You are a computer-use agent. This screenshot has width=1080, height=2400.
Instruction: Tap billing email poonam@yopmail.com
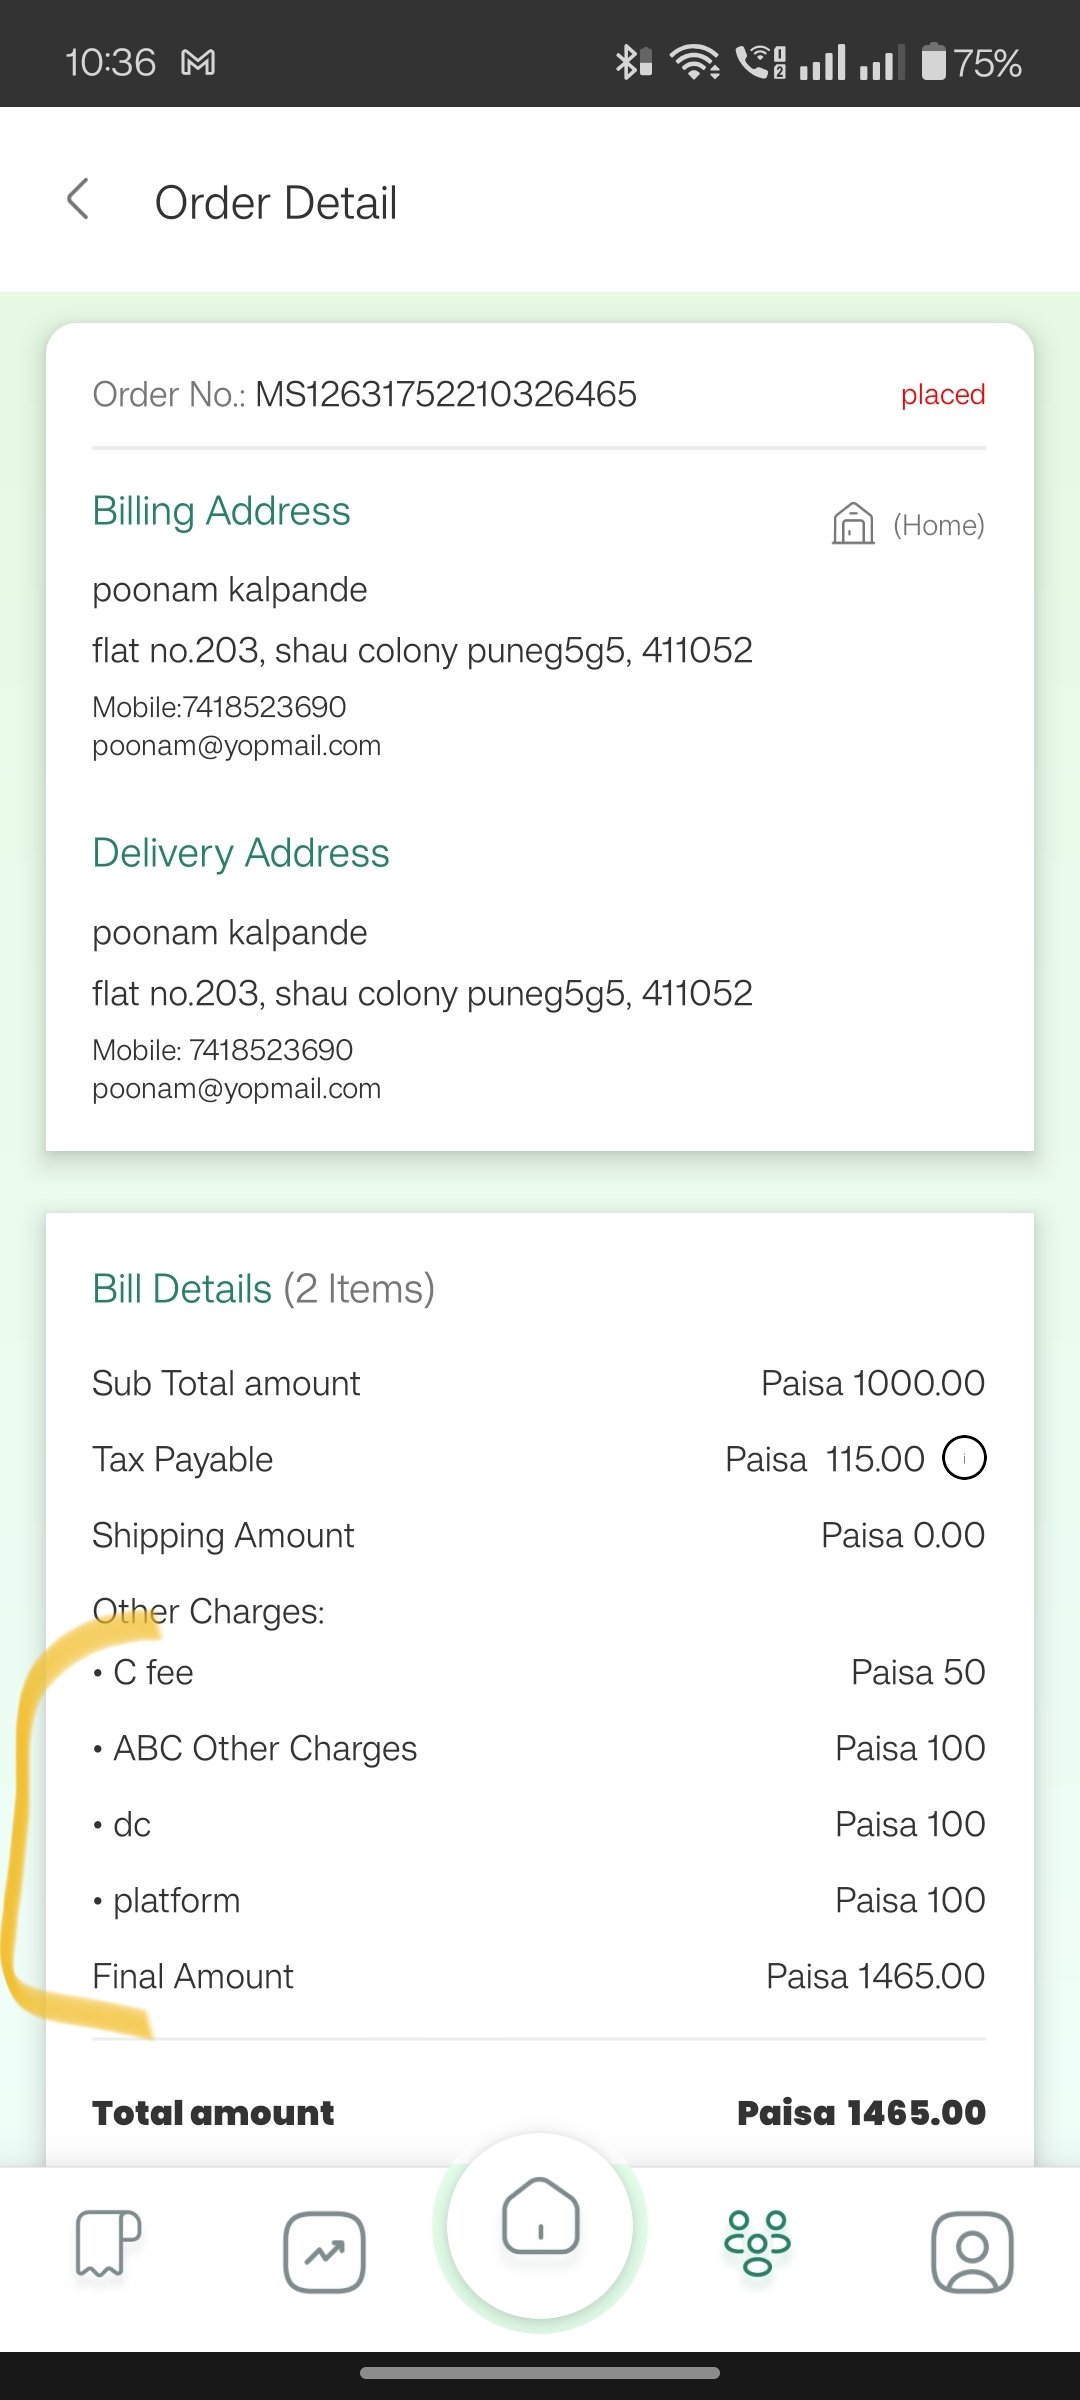[x=236, y=746]
